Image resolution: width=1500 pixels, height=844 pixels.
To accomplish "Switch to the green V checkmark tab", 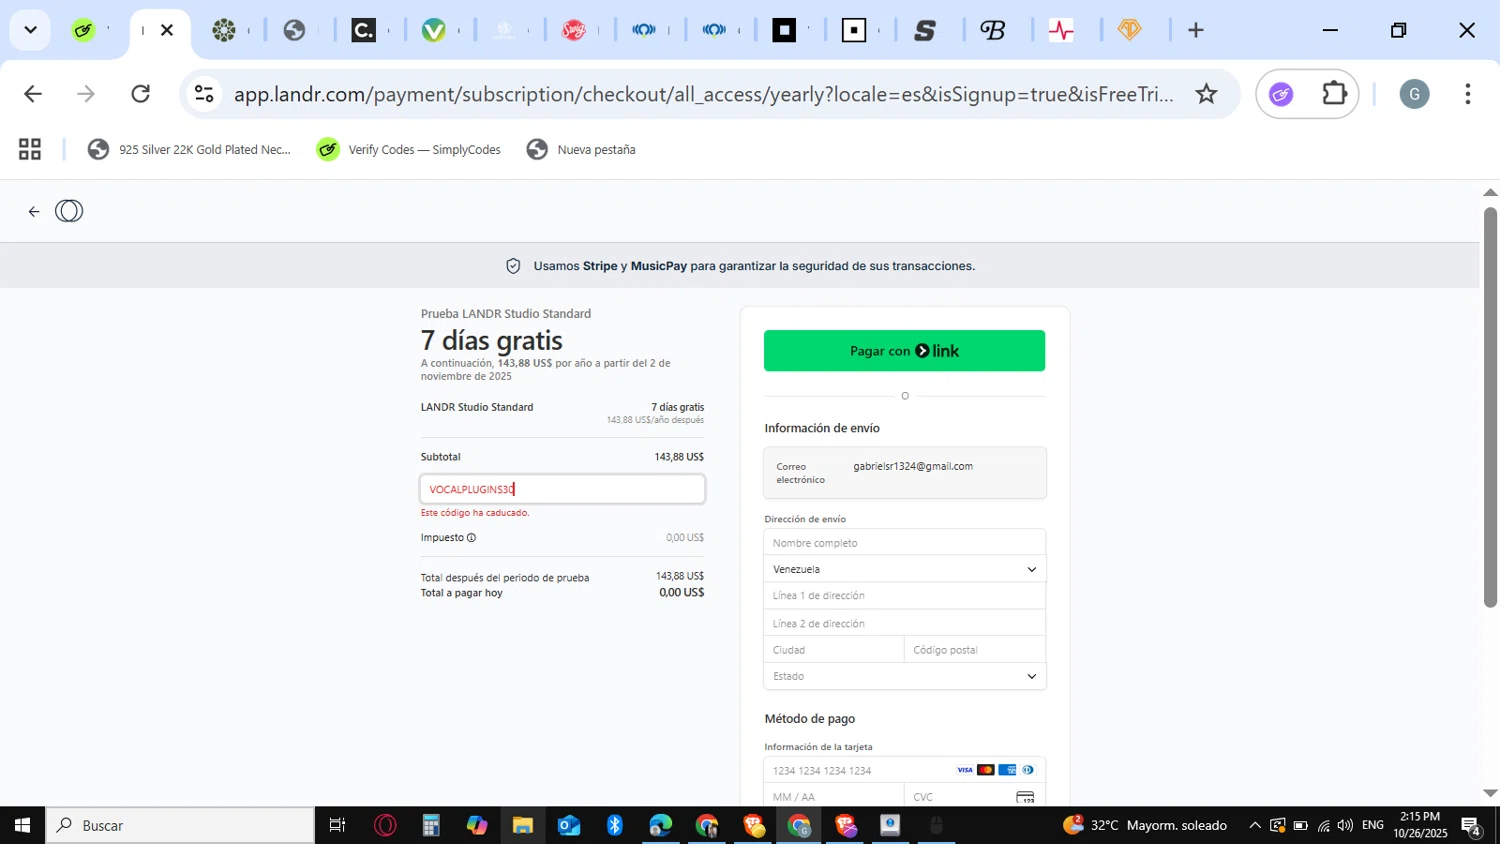I will click(x=434, y=30).
